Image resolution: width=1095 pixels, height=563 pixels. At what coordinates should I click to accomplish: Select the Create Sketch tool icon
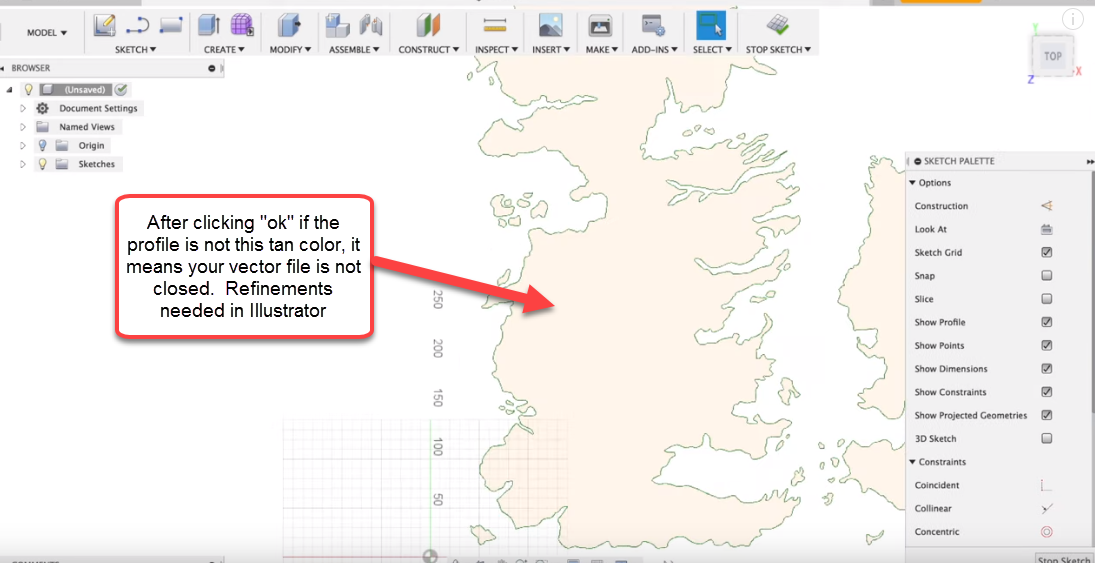pyautogui.click(x=105, y=26)
